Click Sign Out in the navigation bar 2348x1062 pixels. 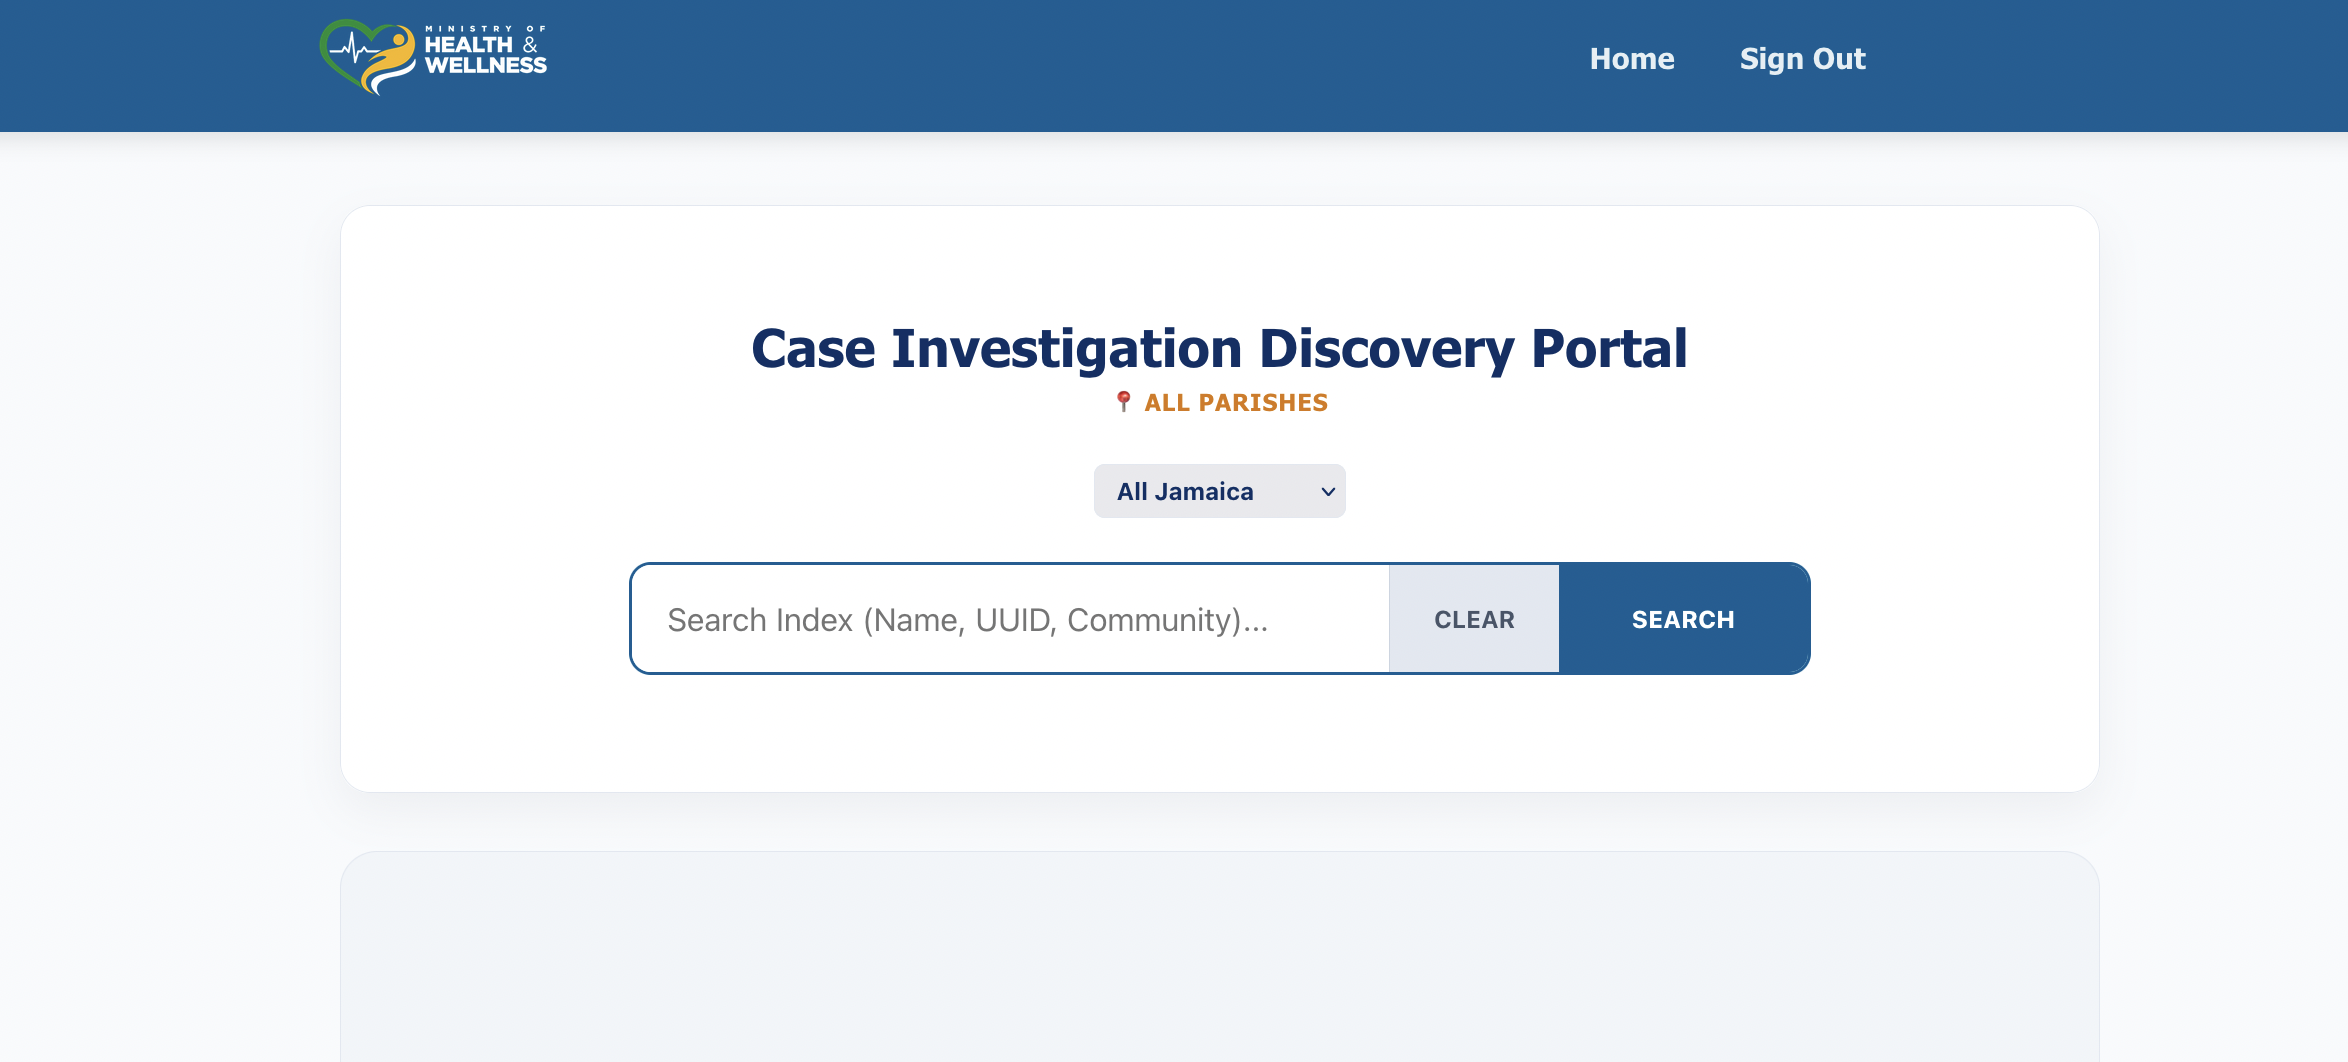[x=1802, y=59]
